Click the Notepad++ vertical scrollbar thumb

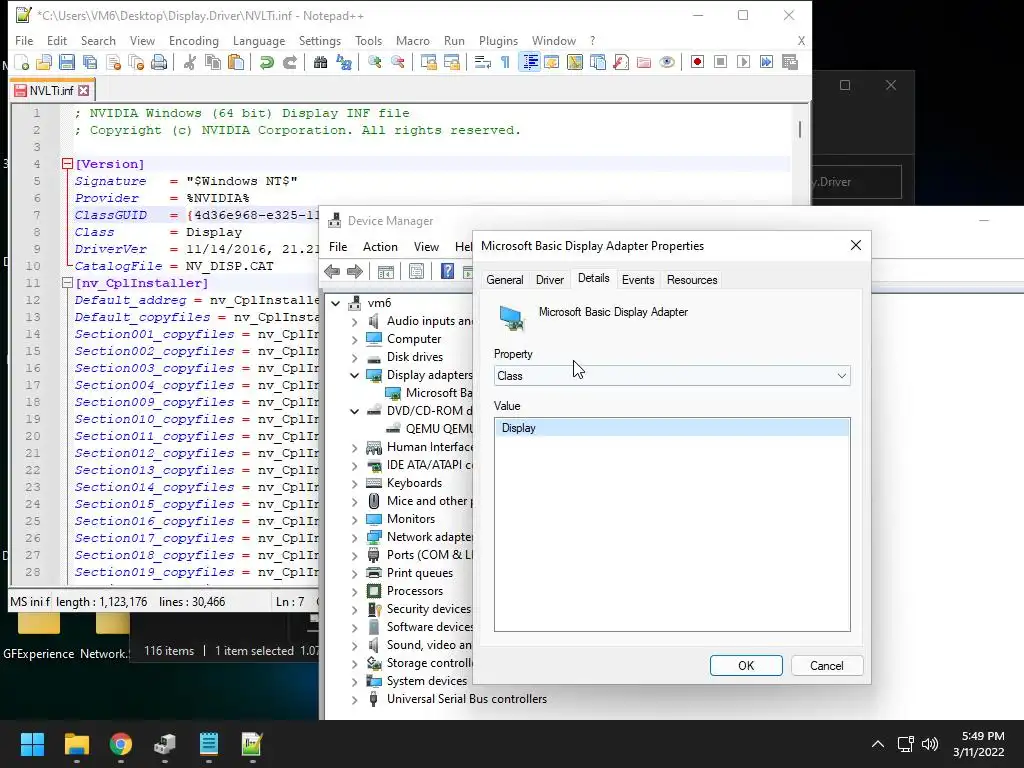[x=799, y=129]
